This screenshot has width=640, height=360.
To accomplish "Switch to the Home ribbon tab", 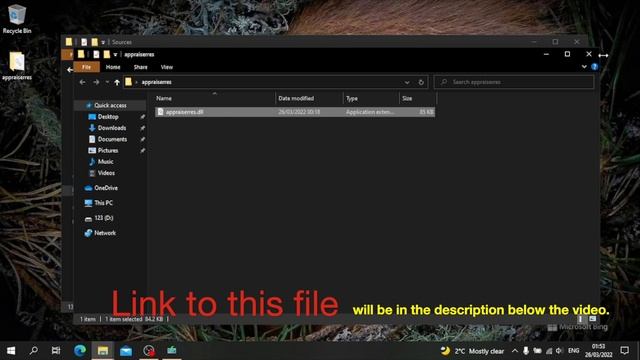I will pos(113,67).
